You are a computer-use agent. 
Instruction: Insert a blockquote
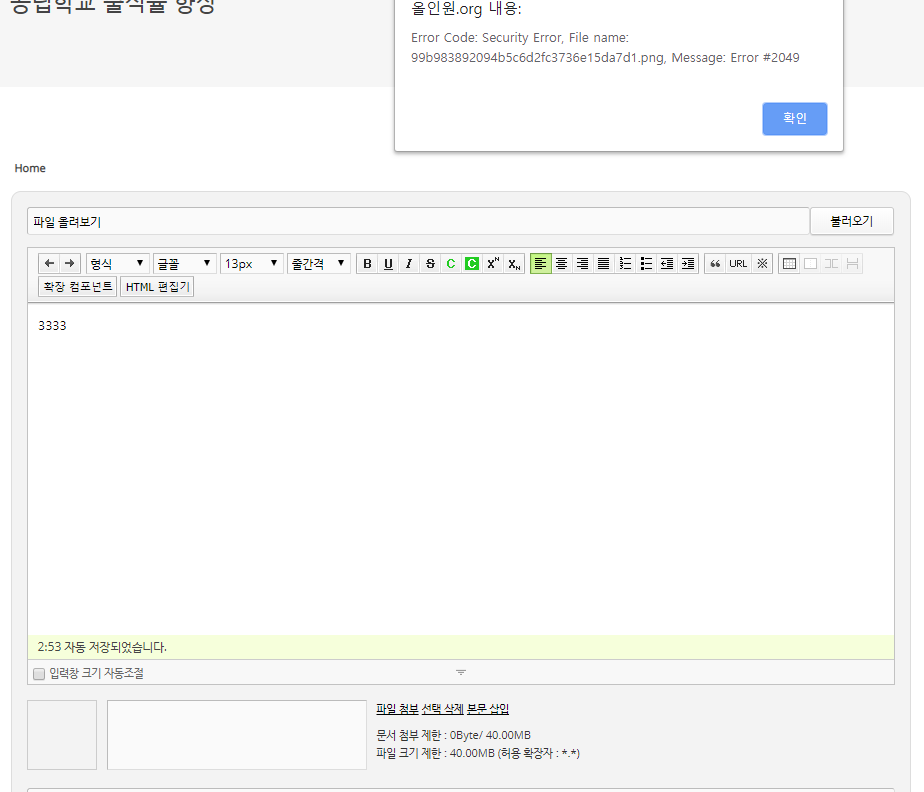pos(715,264)
